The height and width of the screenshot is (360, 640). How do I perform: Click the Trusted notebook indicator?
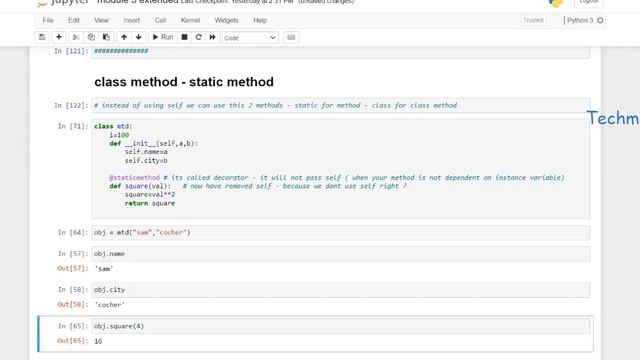click(x=533, y=20)
